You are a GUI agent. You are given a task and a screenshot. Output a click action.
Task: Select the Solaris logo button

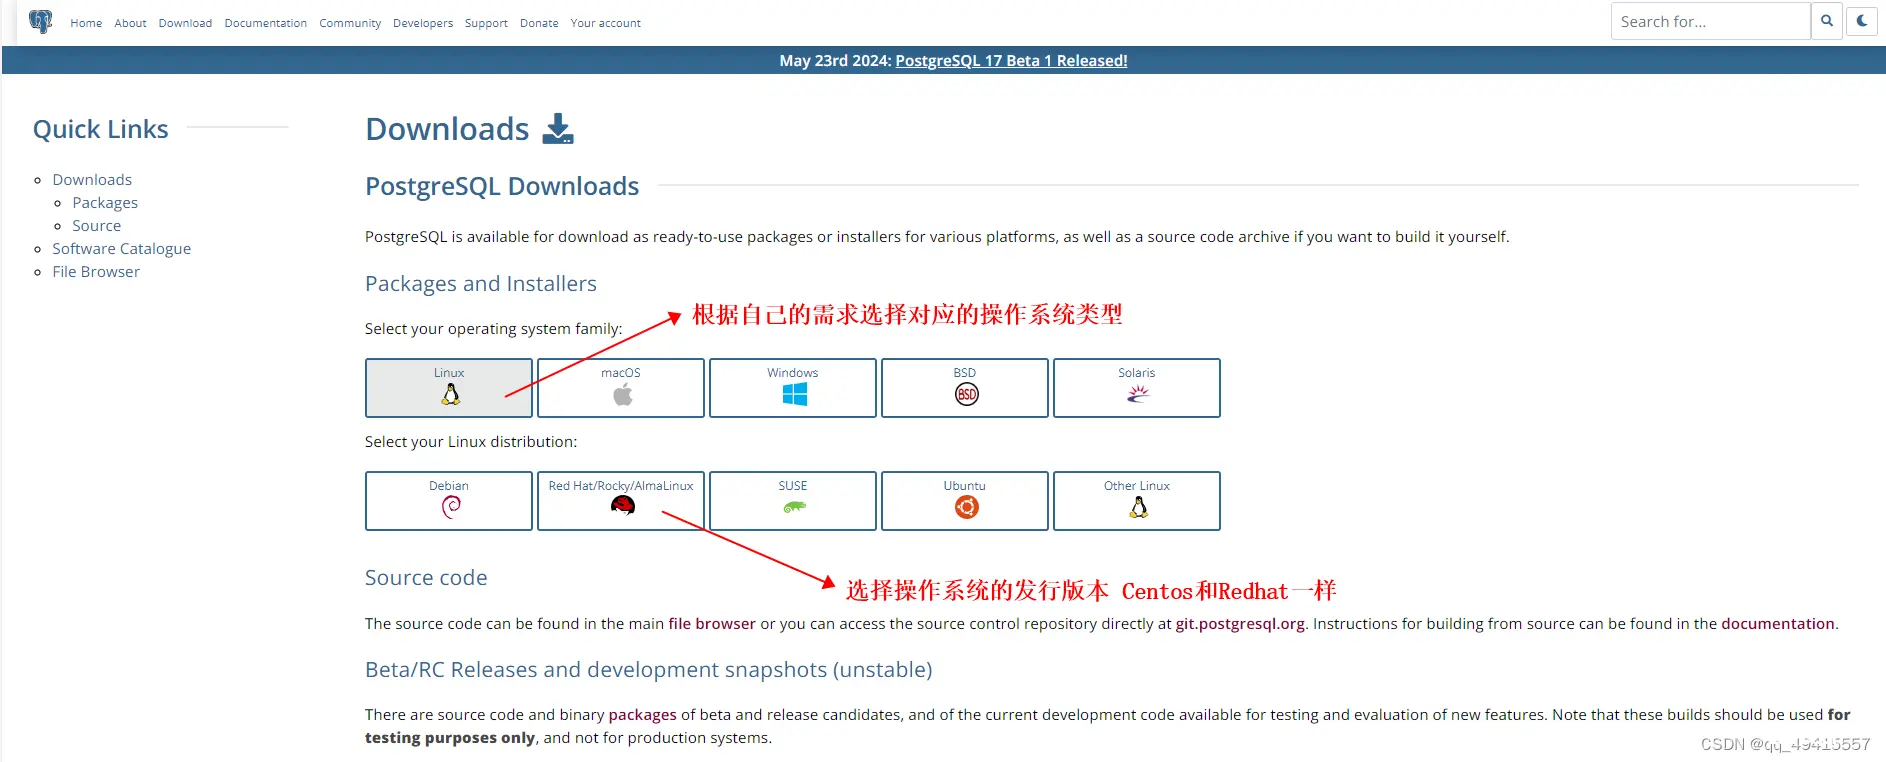pos(1137,388)
